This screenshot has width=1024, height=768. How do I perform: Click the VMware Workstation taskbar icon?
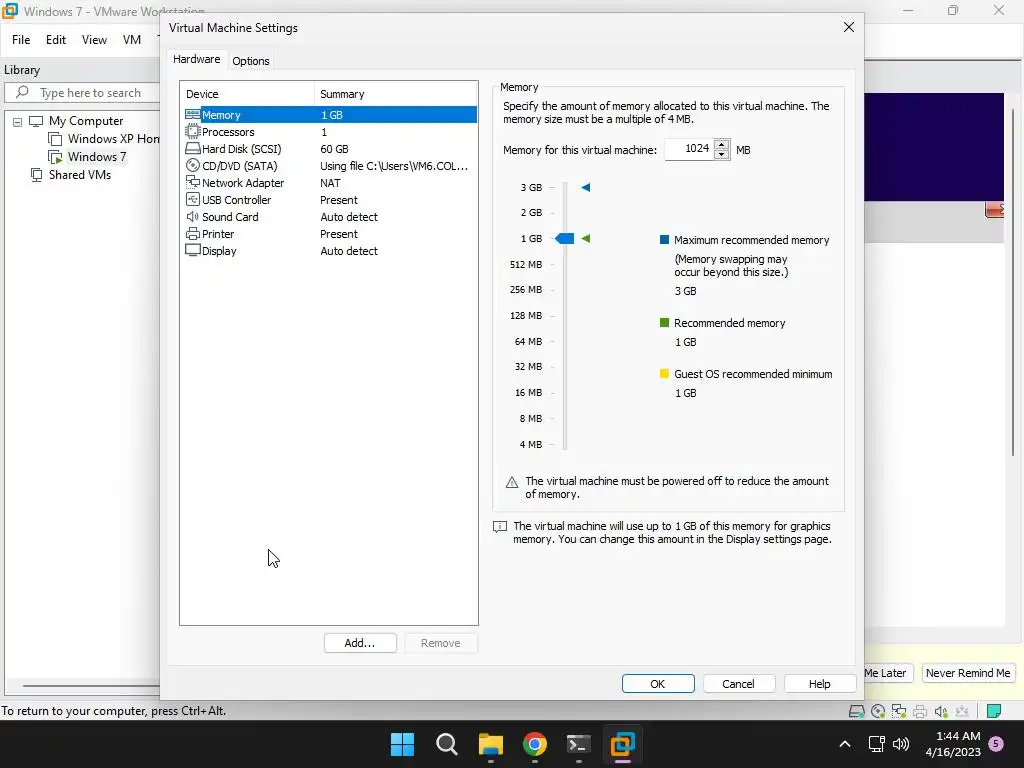[622, 744]
